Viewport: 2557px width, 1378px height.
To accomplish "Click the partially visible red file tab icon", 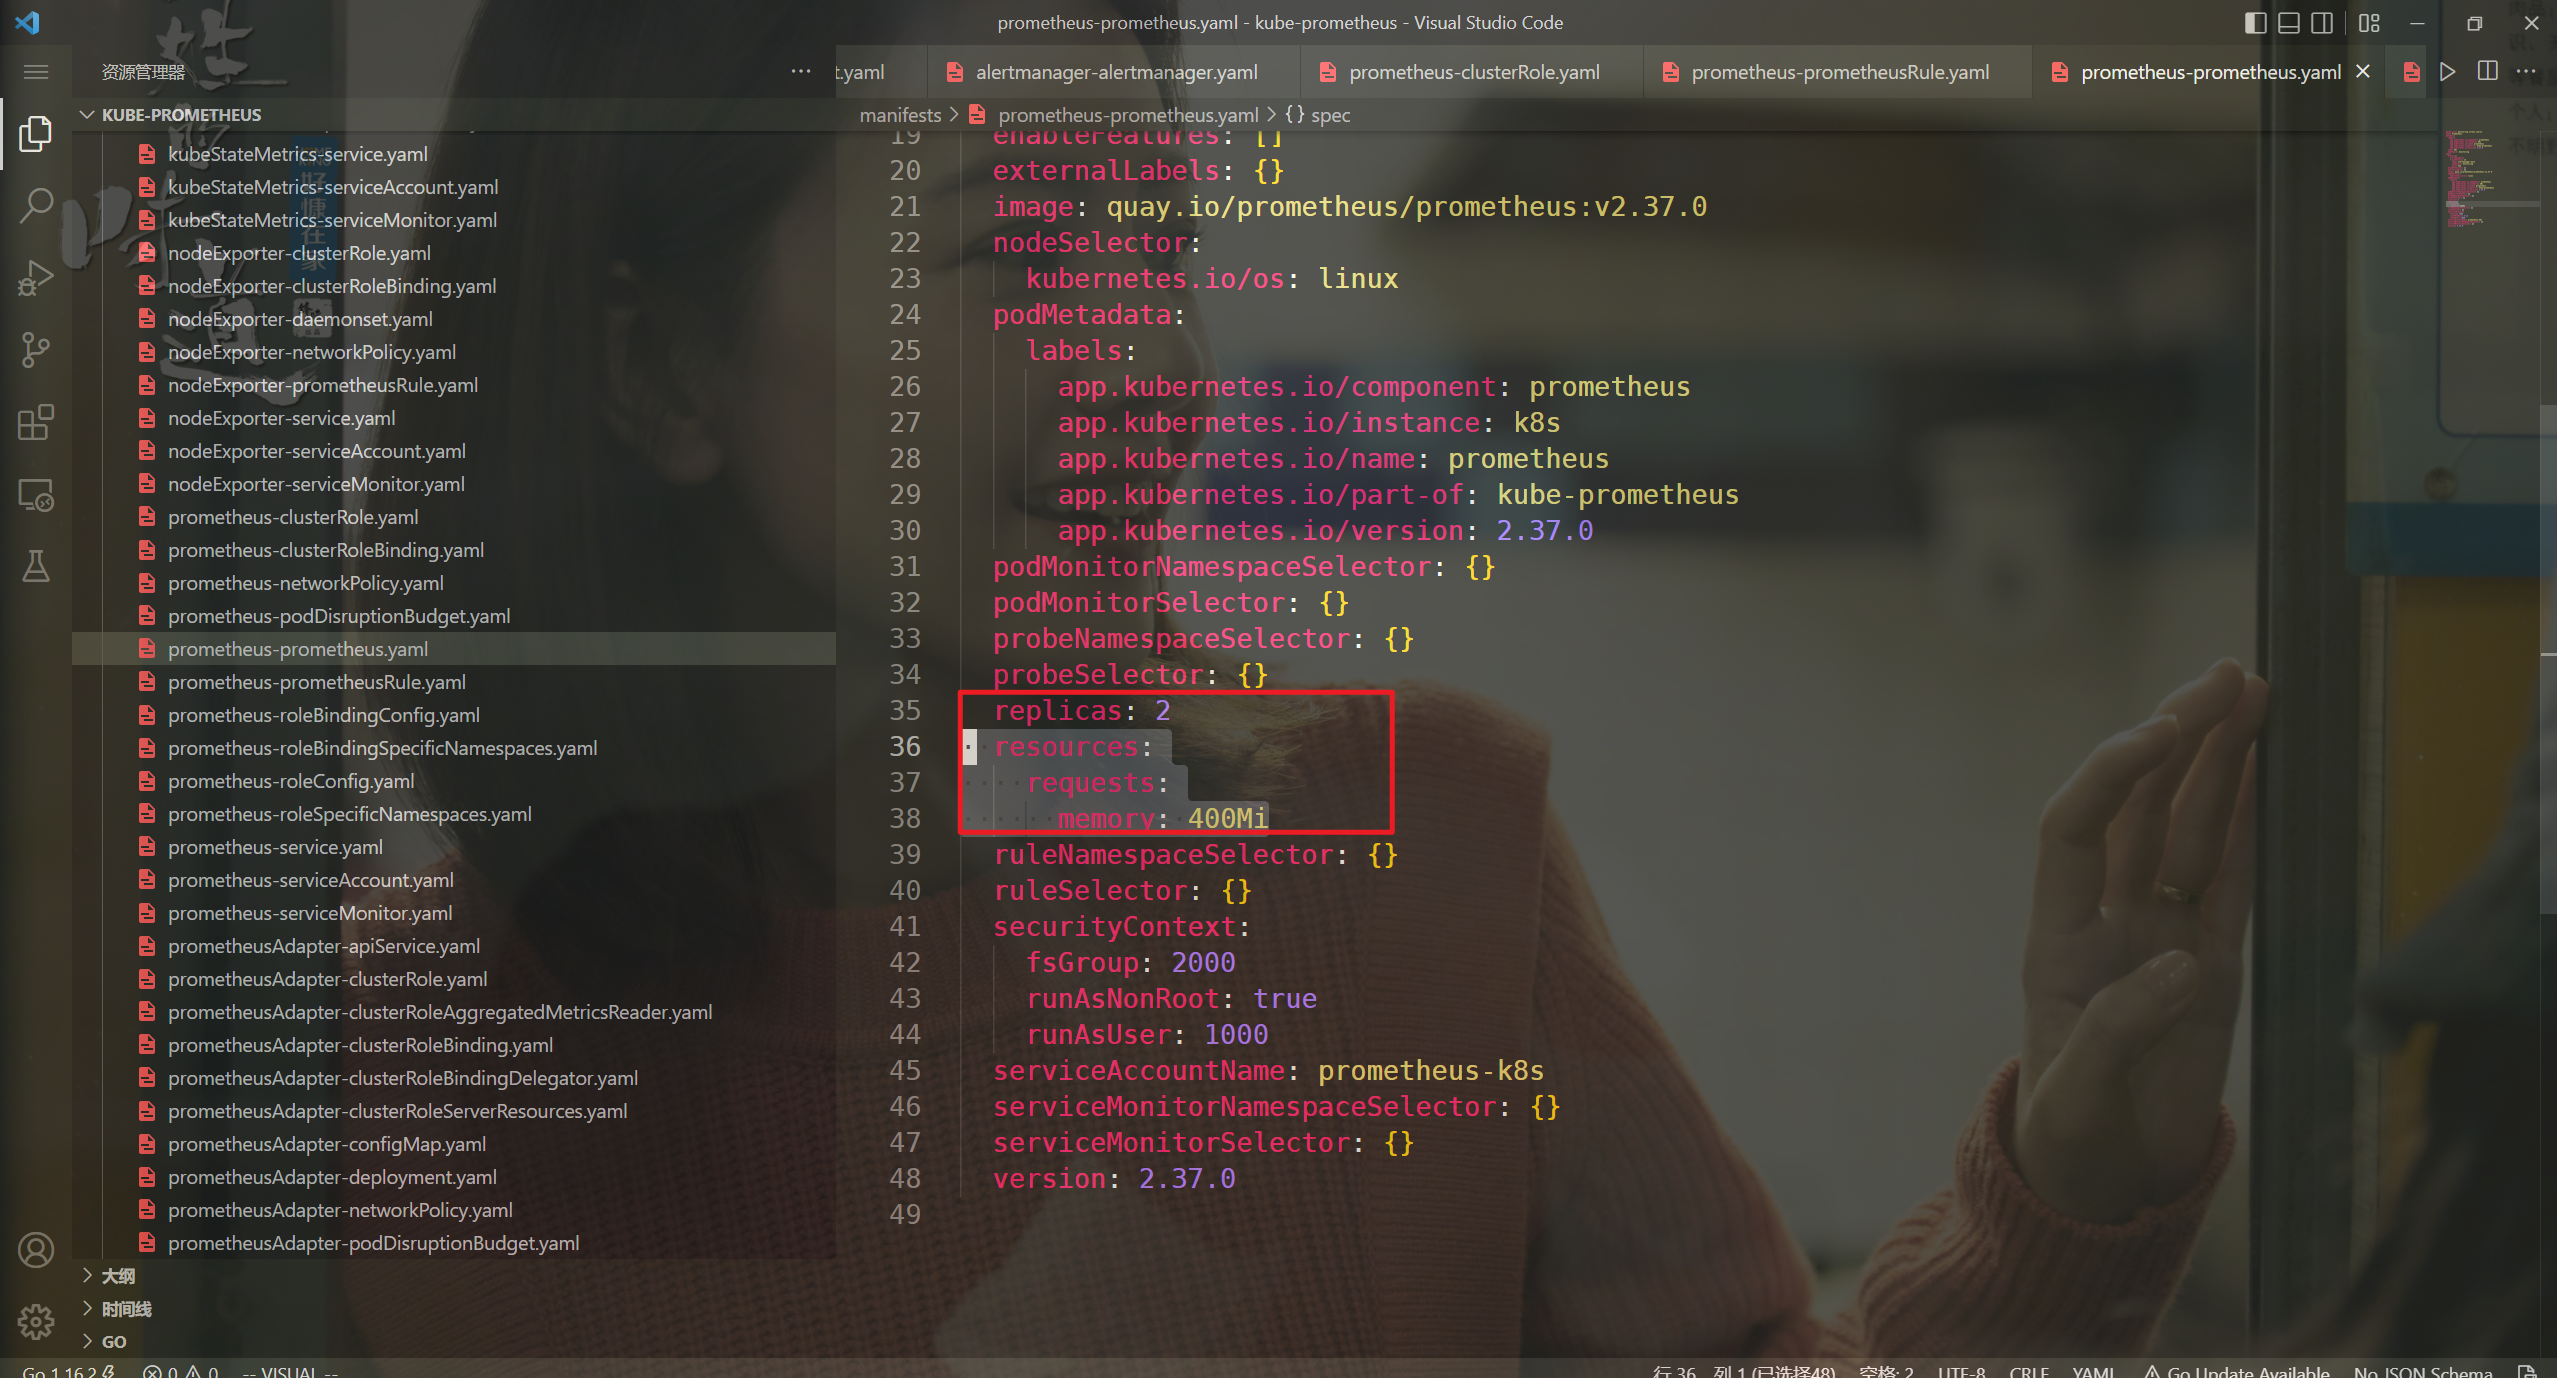I will (2412, 72).
